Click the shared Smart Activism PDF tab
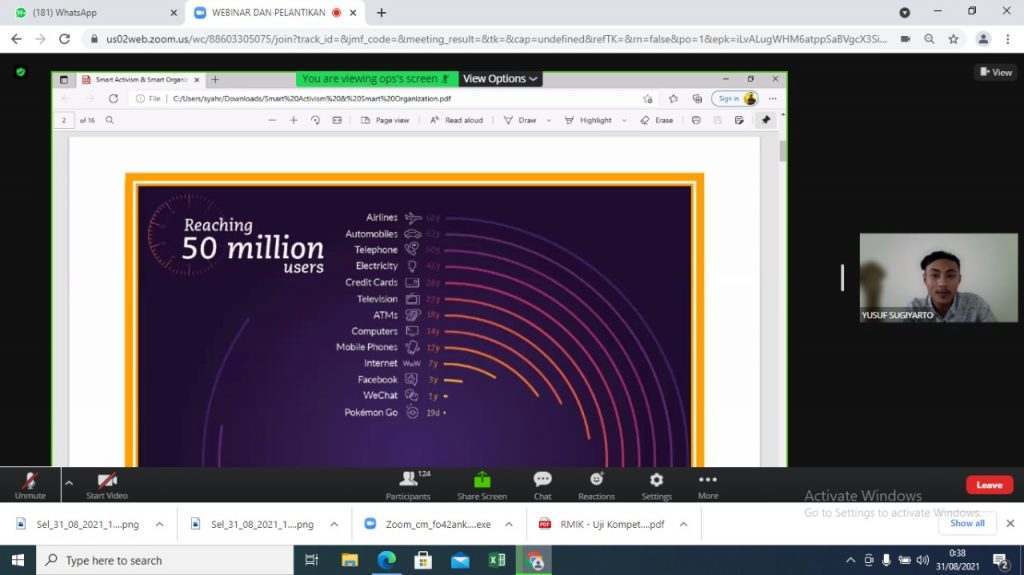This screenshot has width=1024, height=575. [140, 80]
